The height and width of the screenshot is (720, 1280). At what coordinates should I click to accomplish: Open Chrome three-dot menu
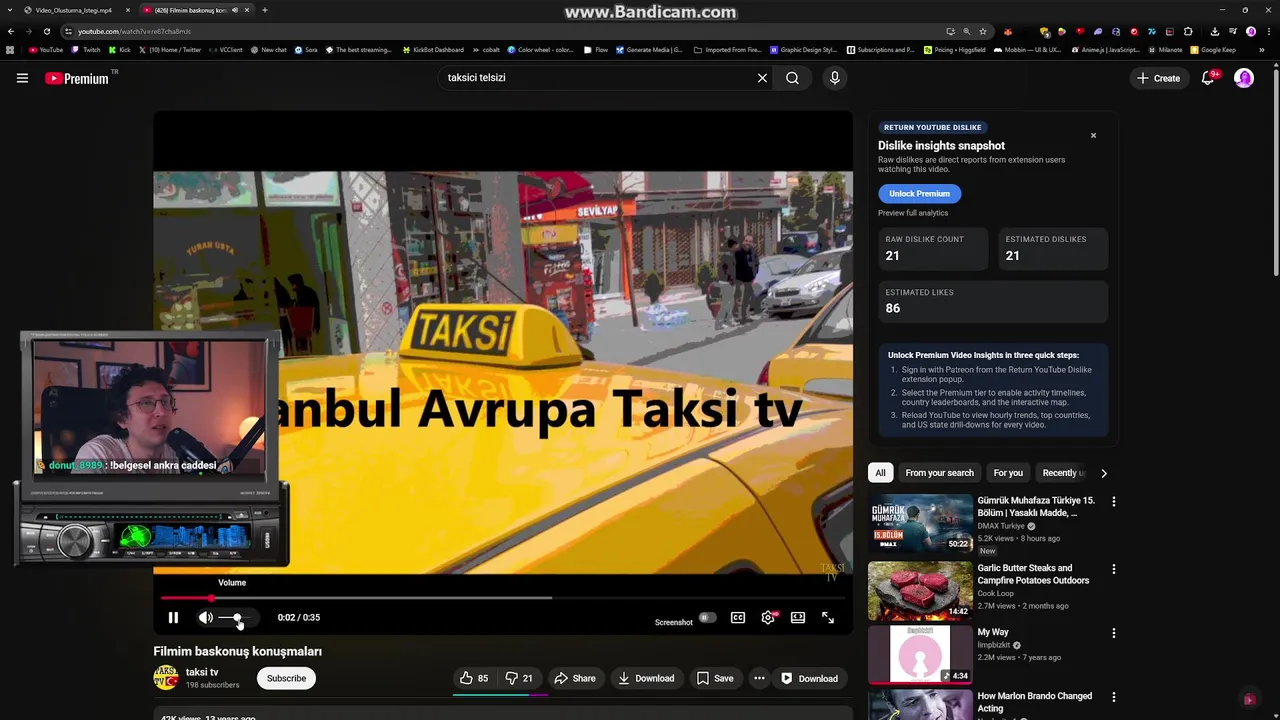tap(1268, 31)
